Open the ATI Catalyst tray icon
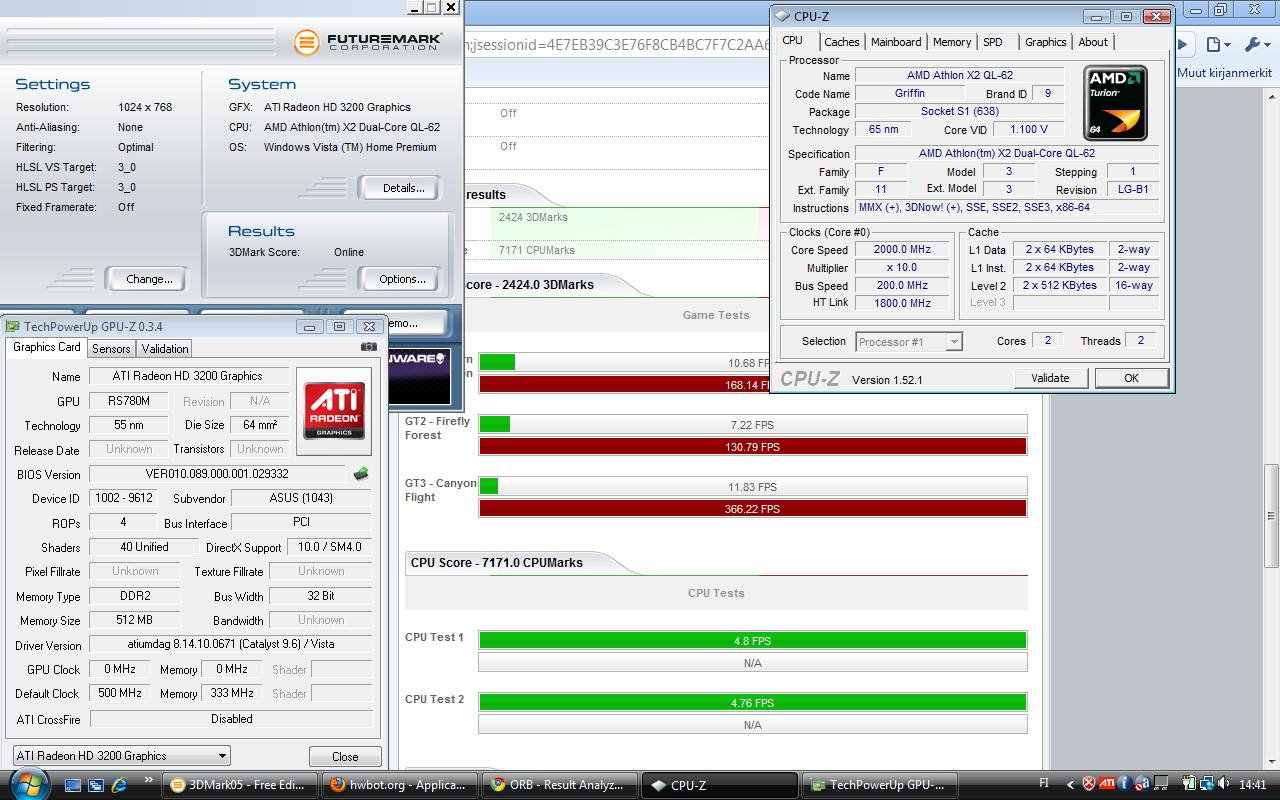This screenshot has height=800, width=1280. [1107, 785]
